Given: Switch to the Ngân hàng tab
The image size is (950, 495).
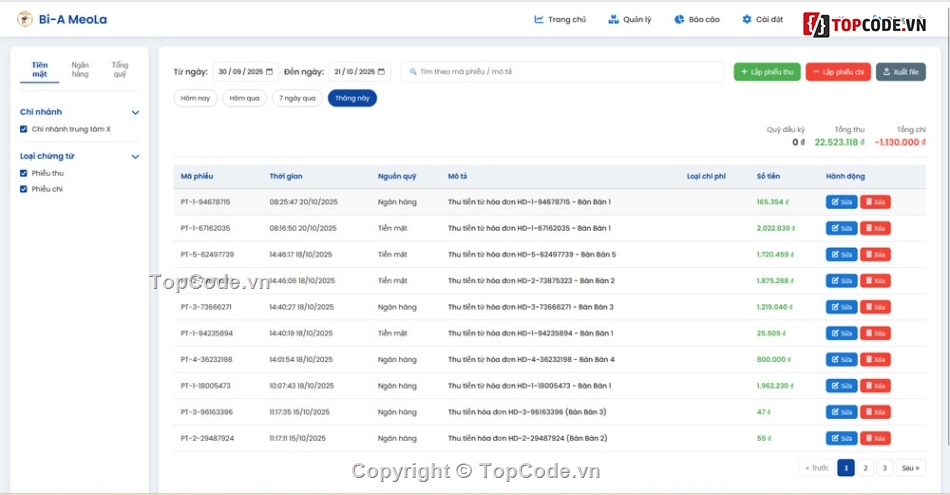Looking at the screenshot, I should tap(80, 69).
